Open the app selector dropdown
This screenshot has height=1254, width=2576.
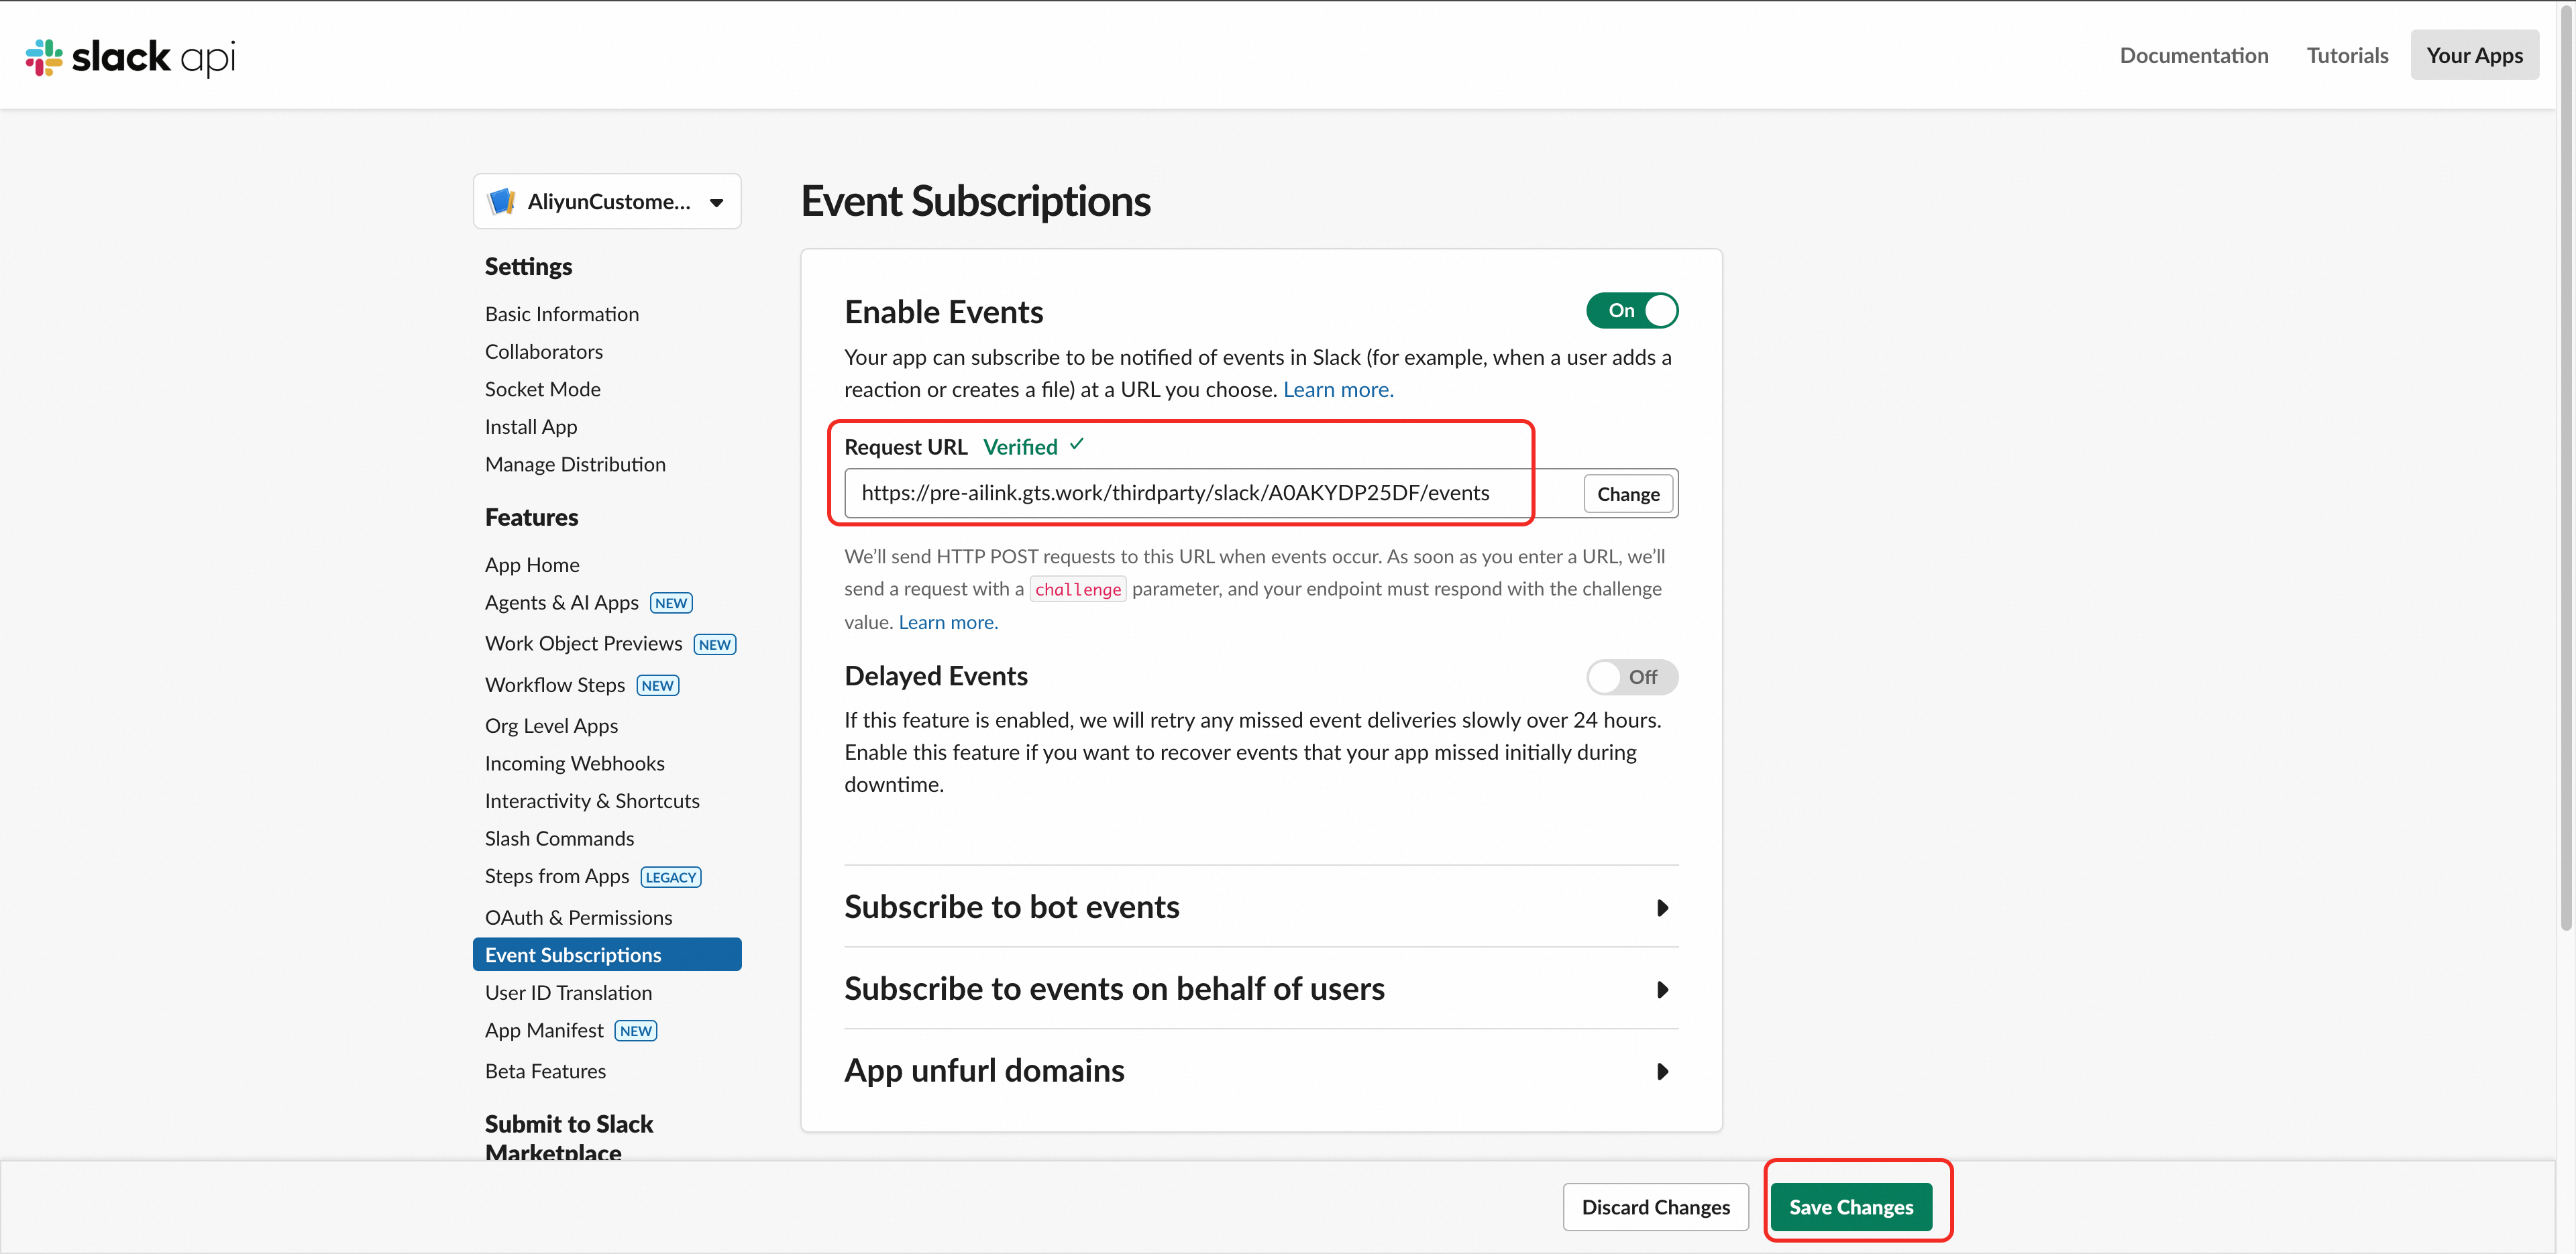tap(607, 202)
